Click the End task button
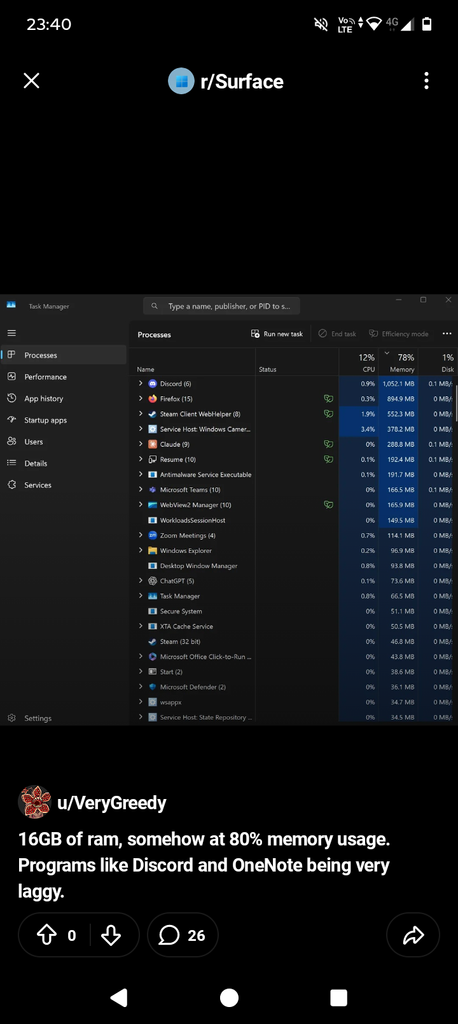 click(337, 334)
